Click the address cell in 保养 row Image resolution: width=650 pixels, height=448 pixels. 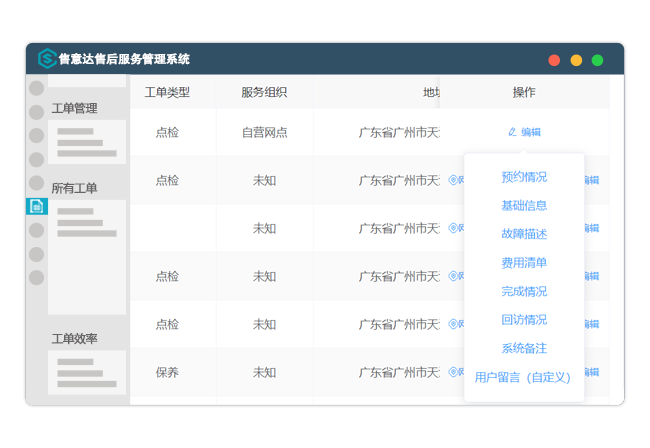399,373
